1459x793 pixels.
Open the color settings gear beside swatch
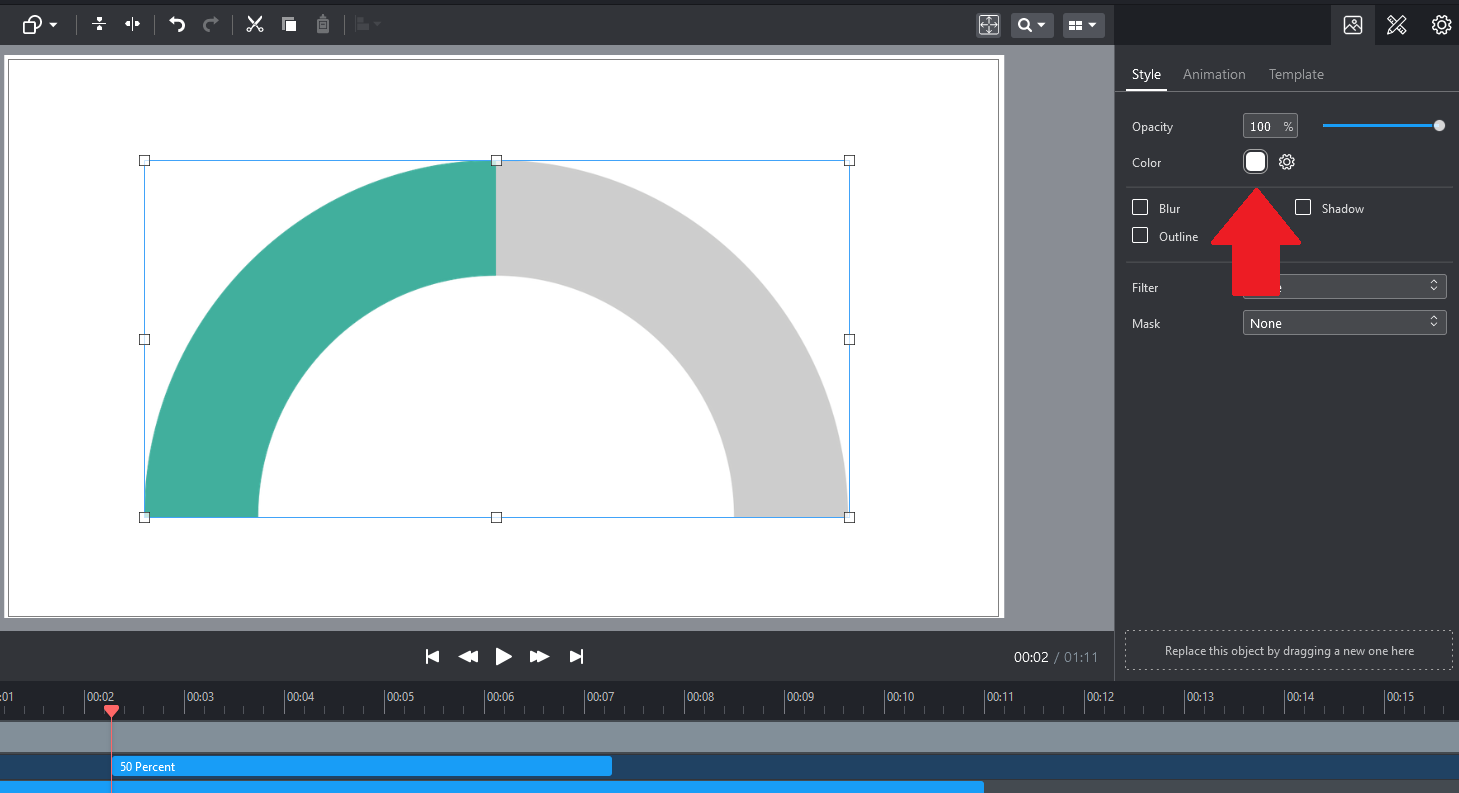point(1287,162)
